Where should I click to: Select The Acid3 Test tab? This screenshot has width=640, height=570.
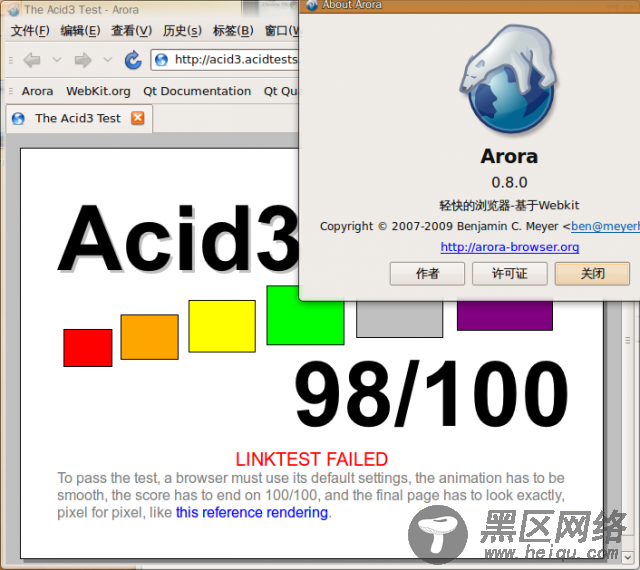[79, 118]
